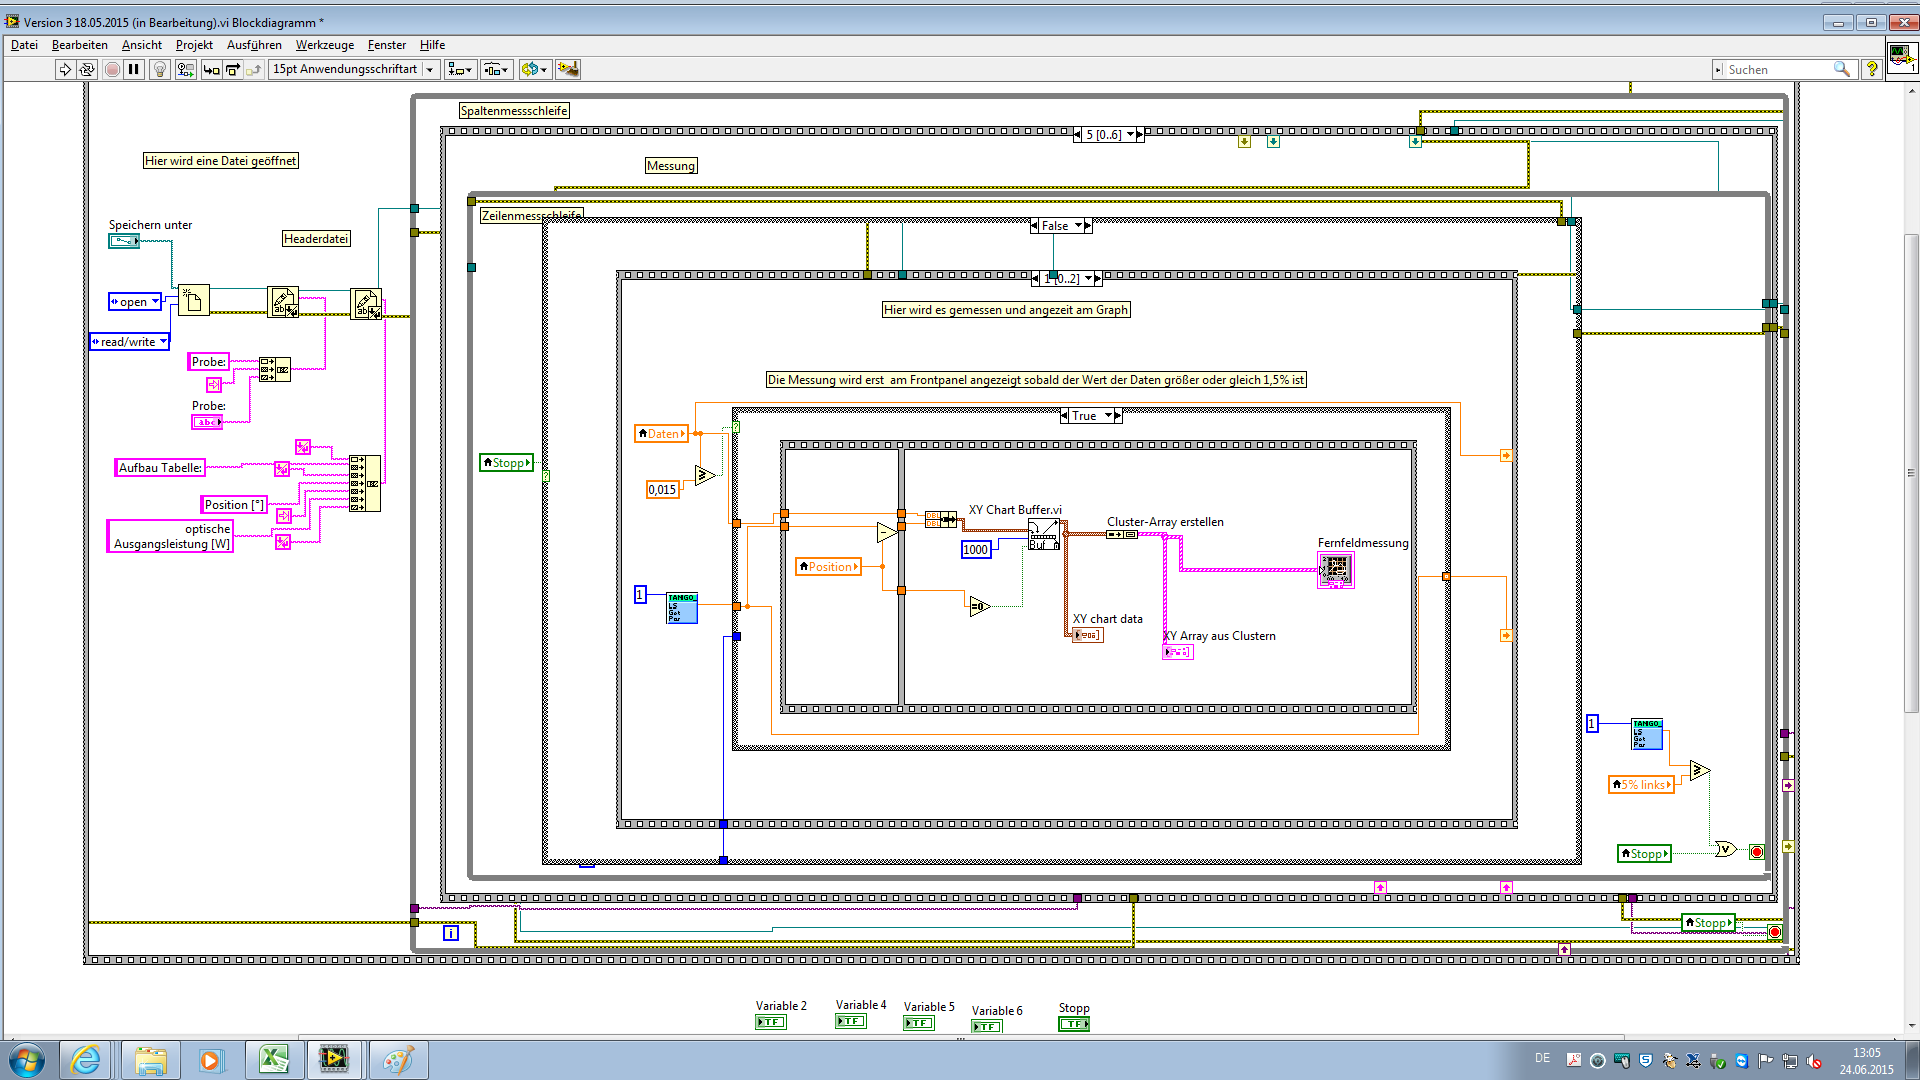Image resolution: width=1920 pixels, height=1080 pixels.
Task: Click the XY Chart Buffer.vi subVI
Action: coord(1043,534)
